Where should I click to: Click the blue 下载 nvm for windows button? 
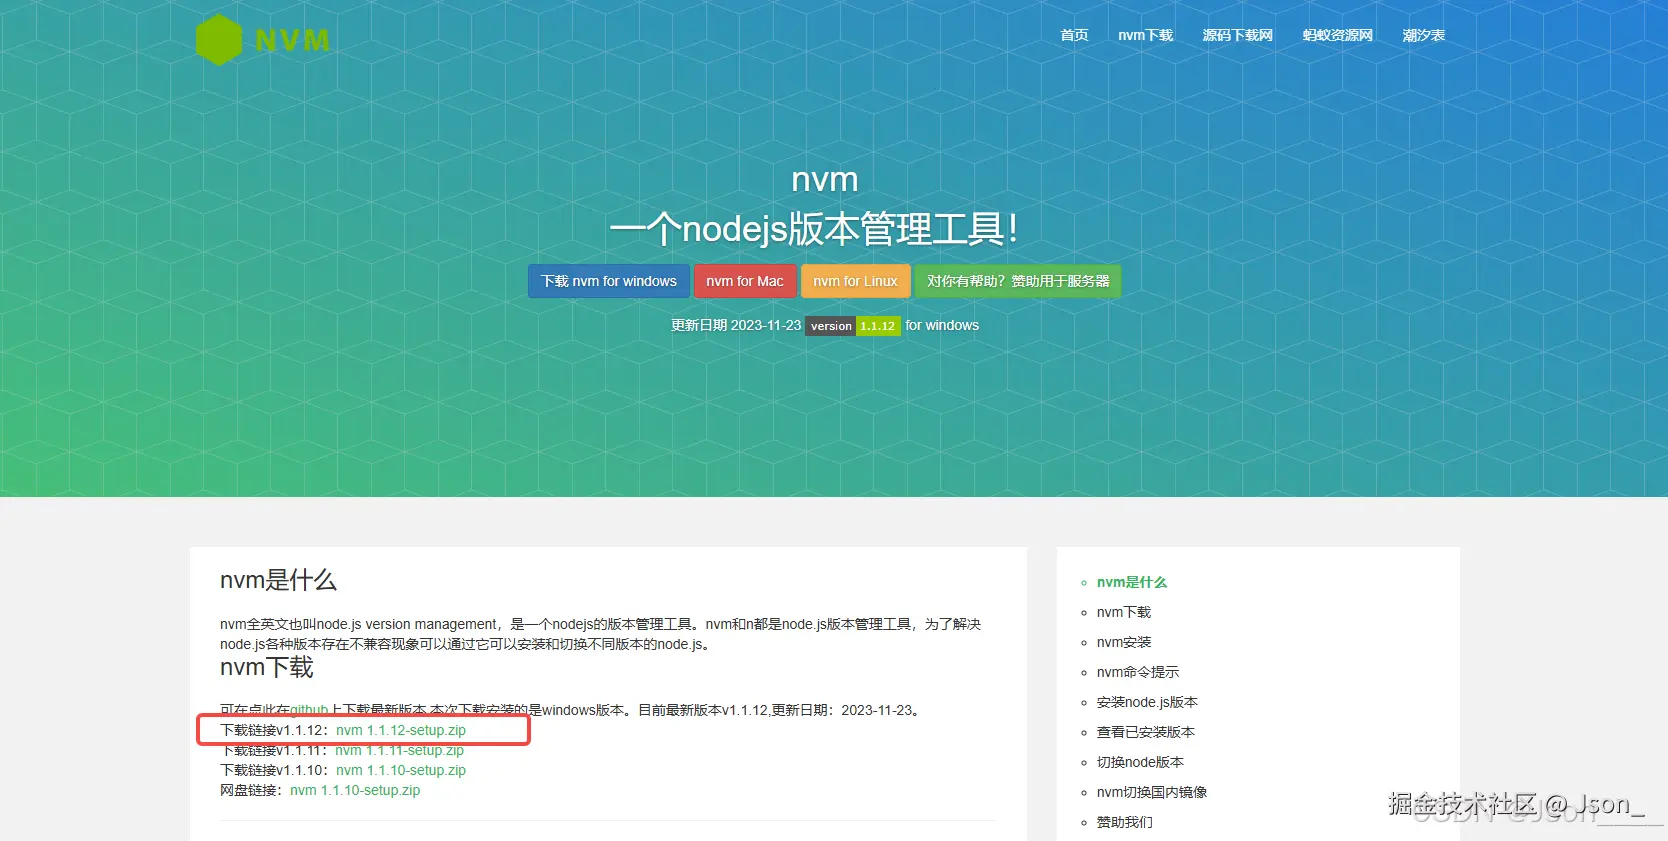[609, 281]
